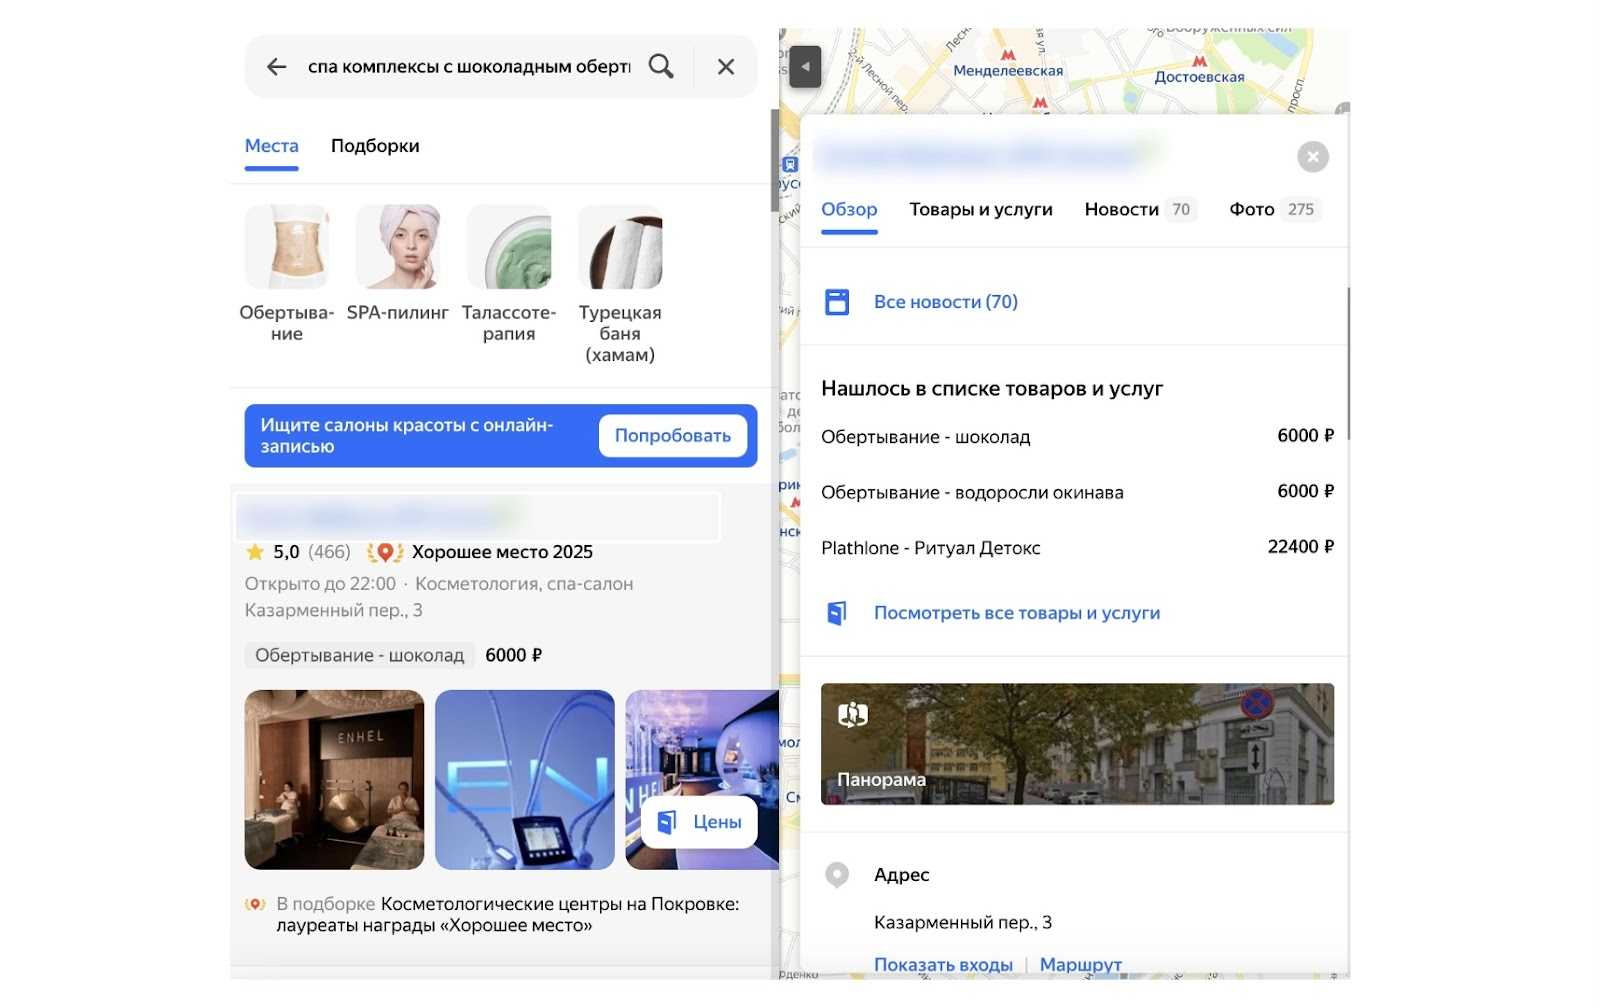
Task: Open the Новости 70 tab
Action: (1140, 209)
